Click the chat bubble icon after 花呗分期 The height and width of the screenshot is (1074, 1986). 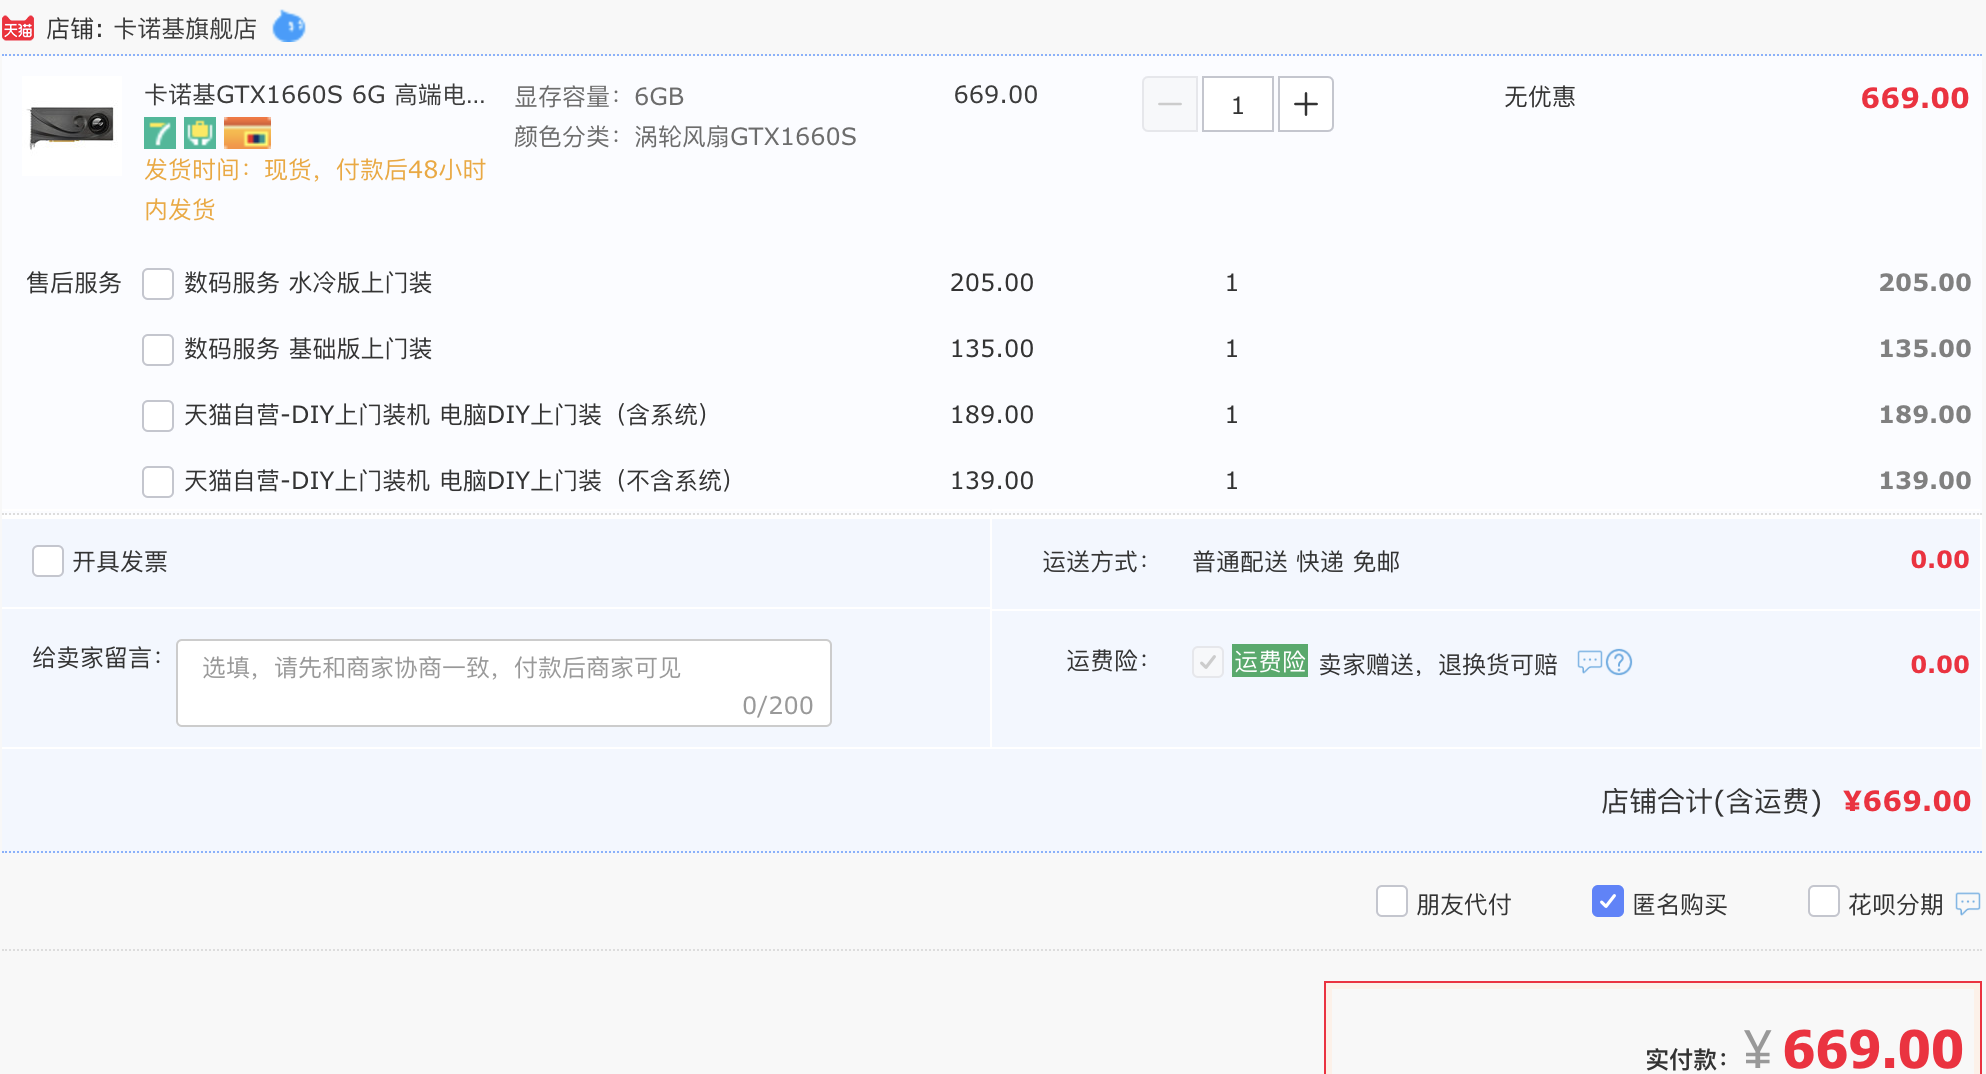coord(1967,904)
